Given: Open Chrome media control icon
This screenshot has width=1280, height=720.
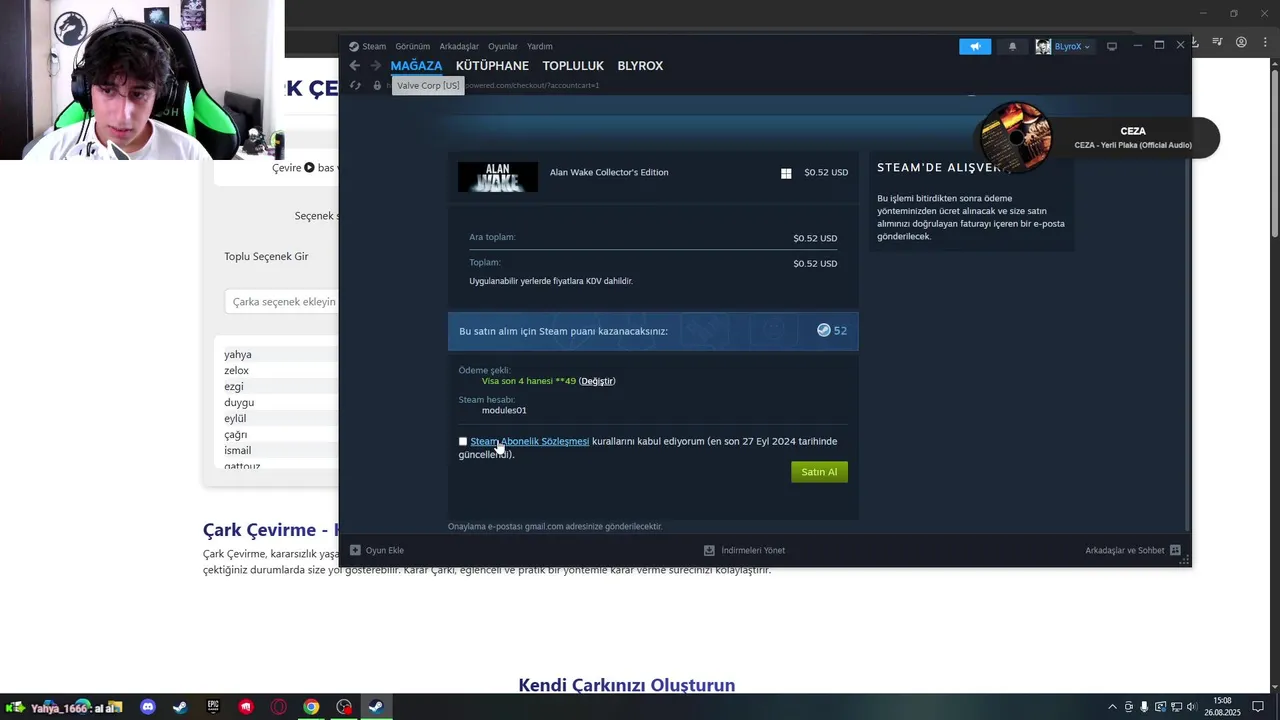Looking at the screenshot, I should (1217, 43).
